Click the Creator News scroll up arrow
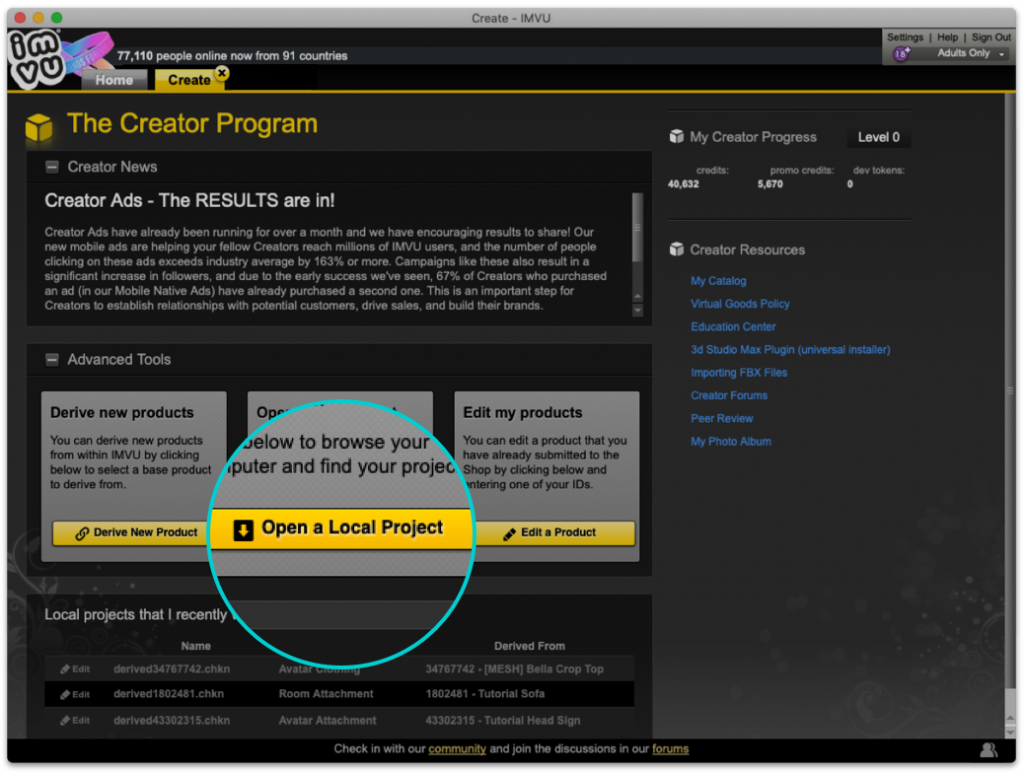1024x774 pixels. (637, 297)
